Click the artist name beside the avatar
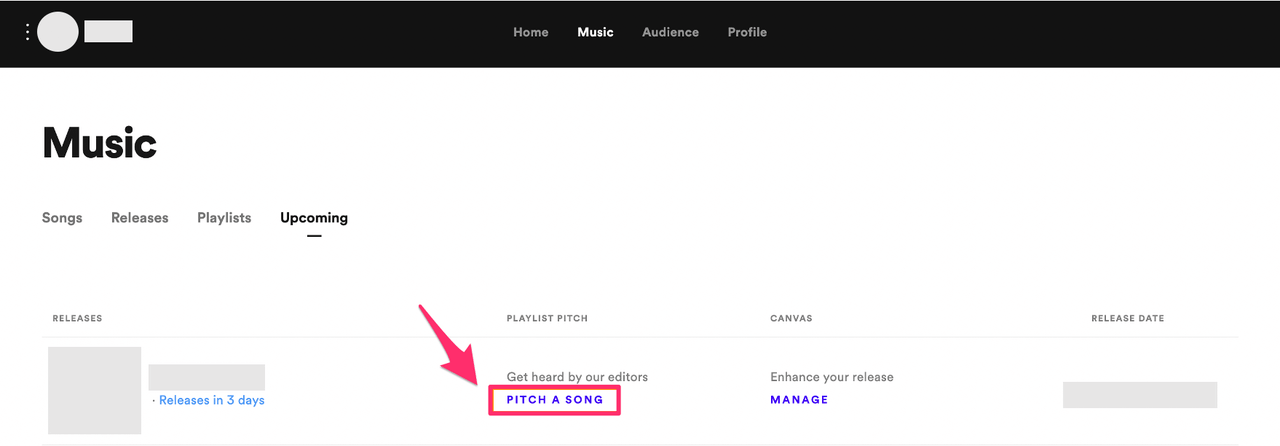Image resolution: width=1280 pixels, height=446 pixels. 108,32
